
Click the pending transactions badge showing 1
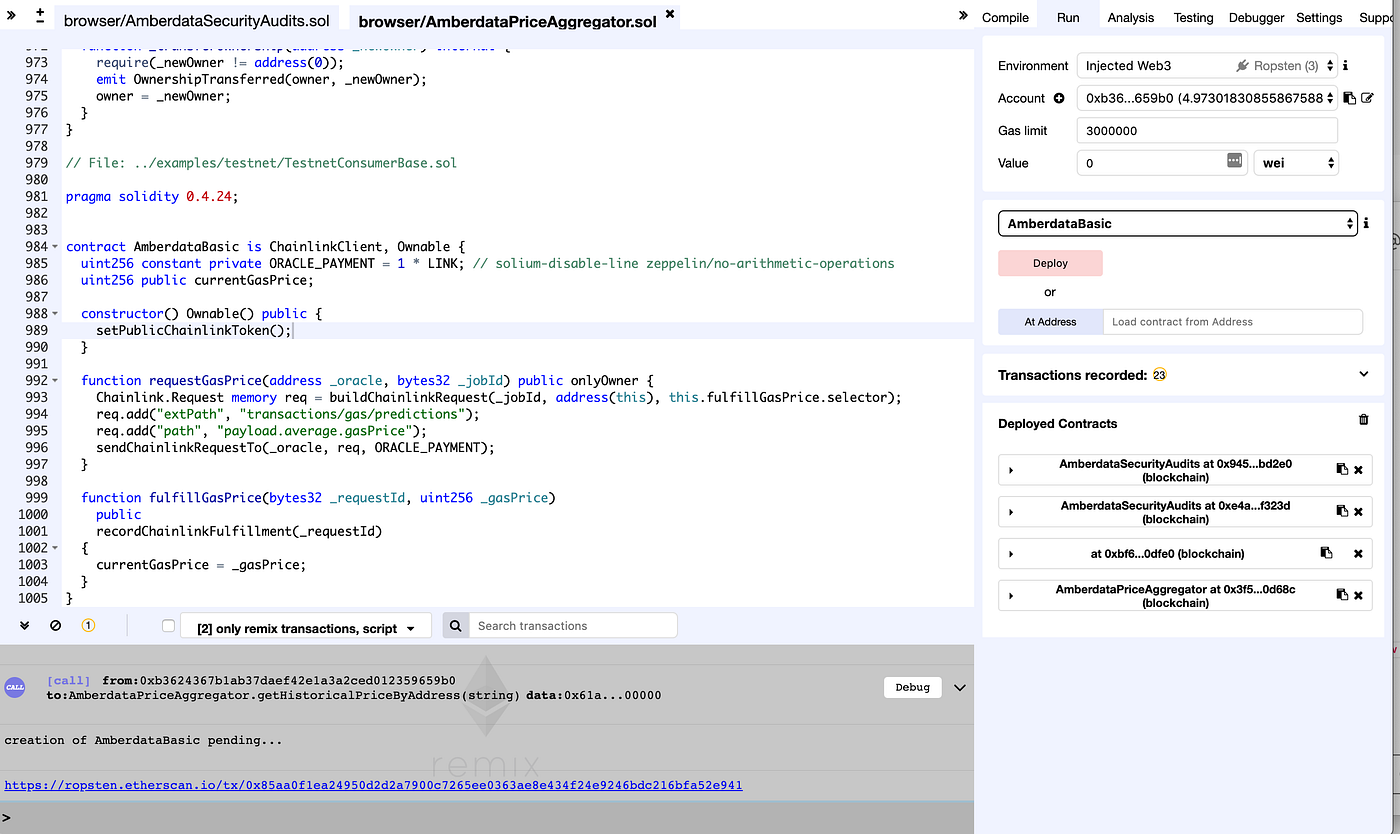88,625
